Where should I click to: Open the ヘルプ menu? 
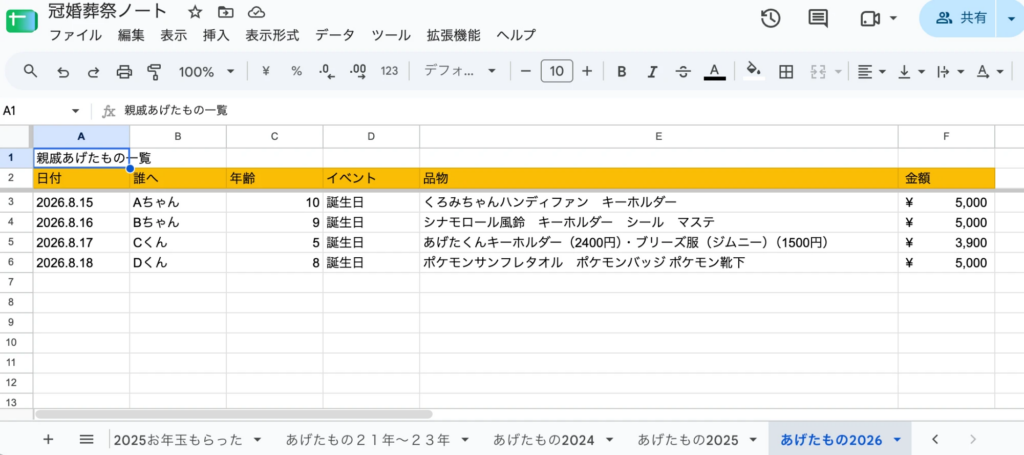pyautogui.click(x=516, y=35)
